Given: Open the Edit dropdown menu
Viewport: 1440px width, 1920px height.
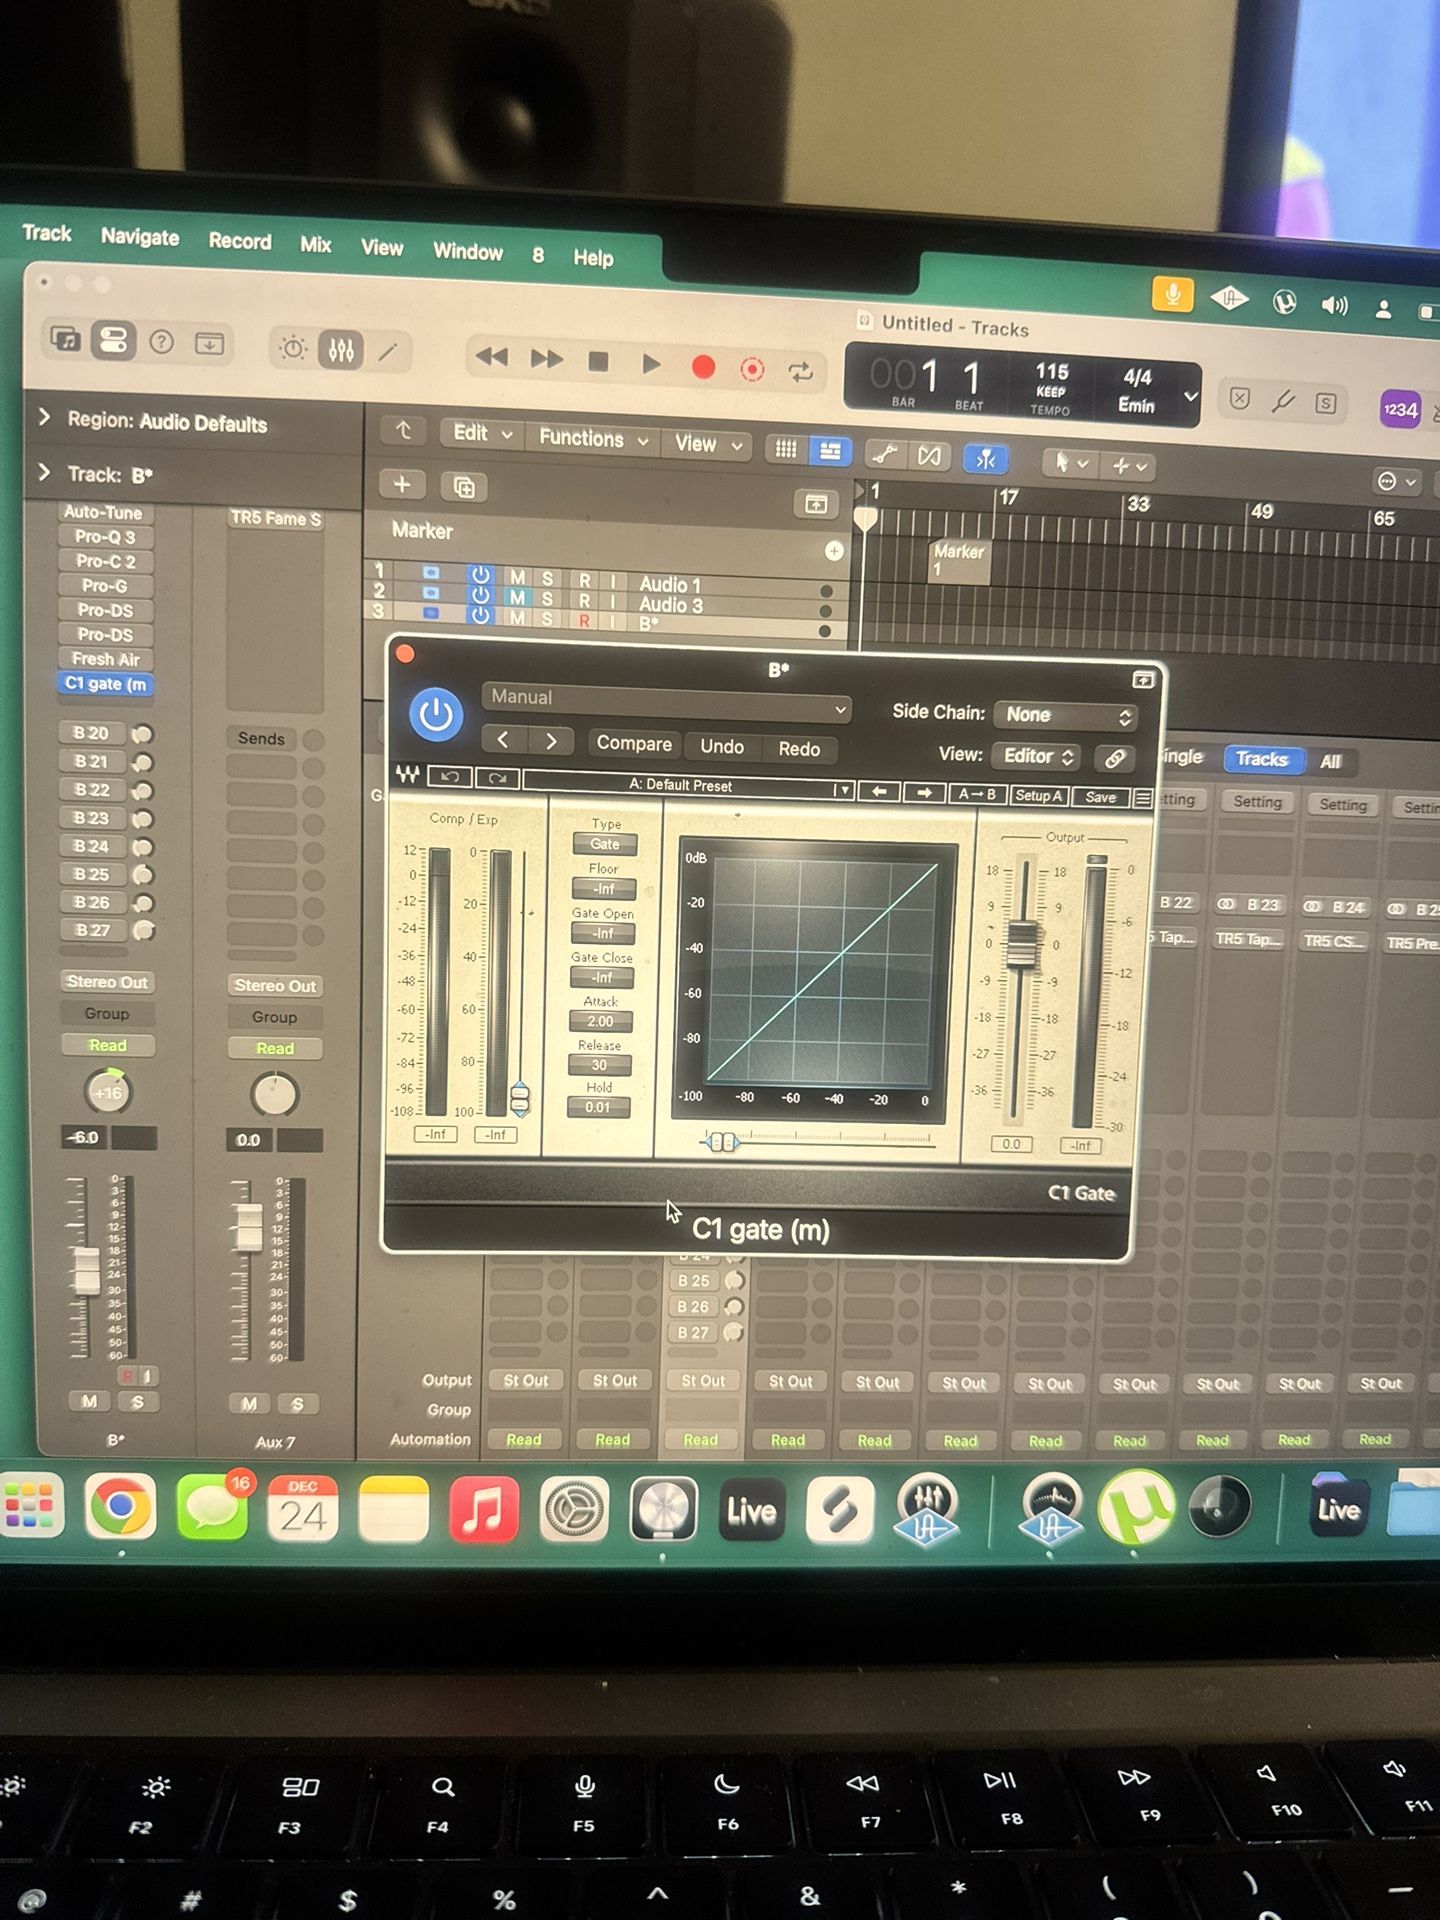Looking at the screenshot, I should click(x=483, y=434).
